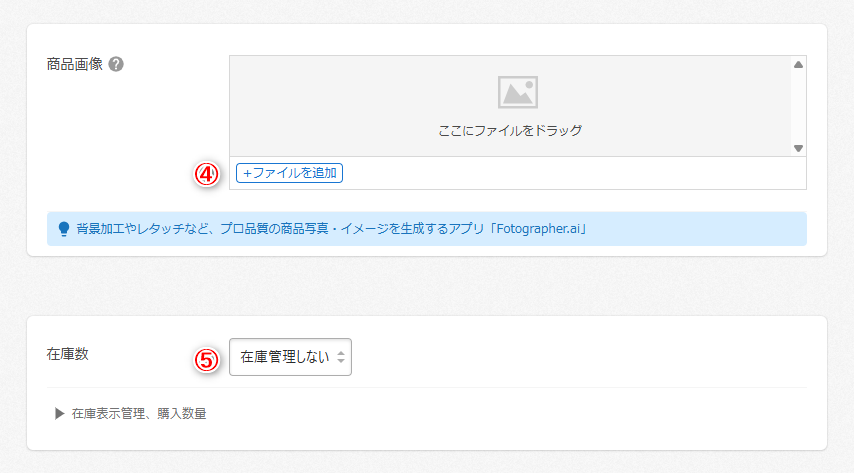Click the upload area's vertical scrollbar track
854x473 pixels.
[x=798, y=105]
